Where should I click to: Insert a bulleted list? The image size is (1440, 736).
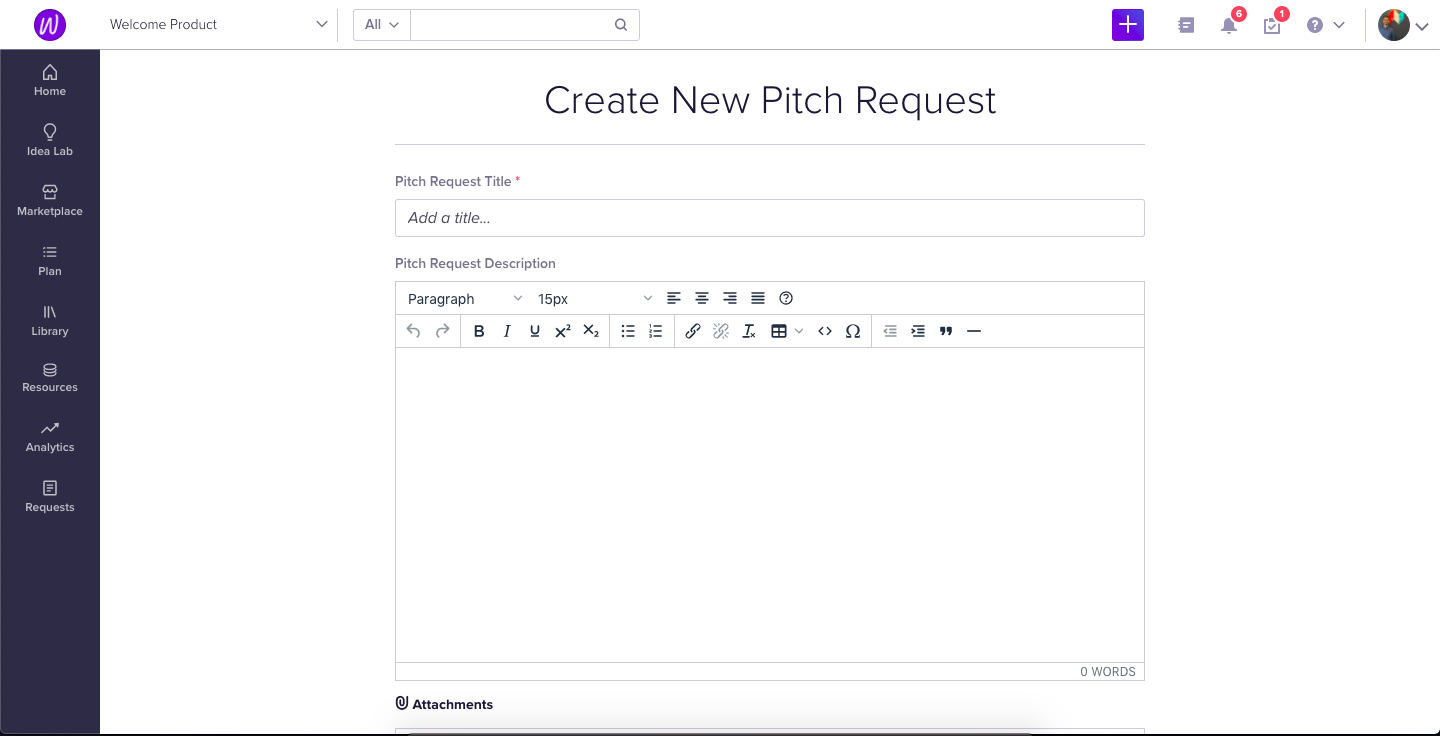628,331
